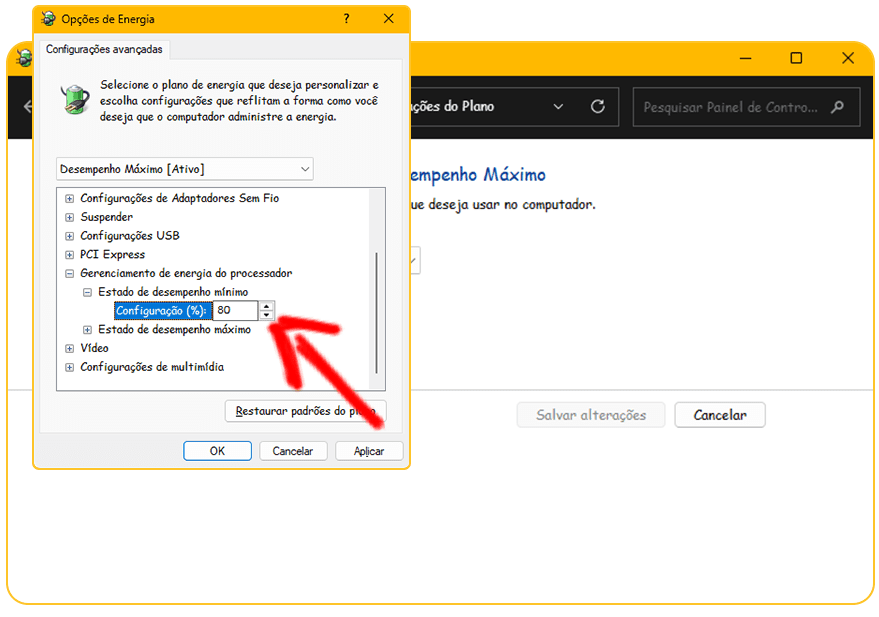
Task: Open the Desempenho Máximo [Ativo] plan dropdown
Action: pos(185,169)
